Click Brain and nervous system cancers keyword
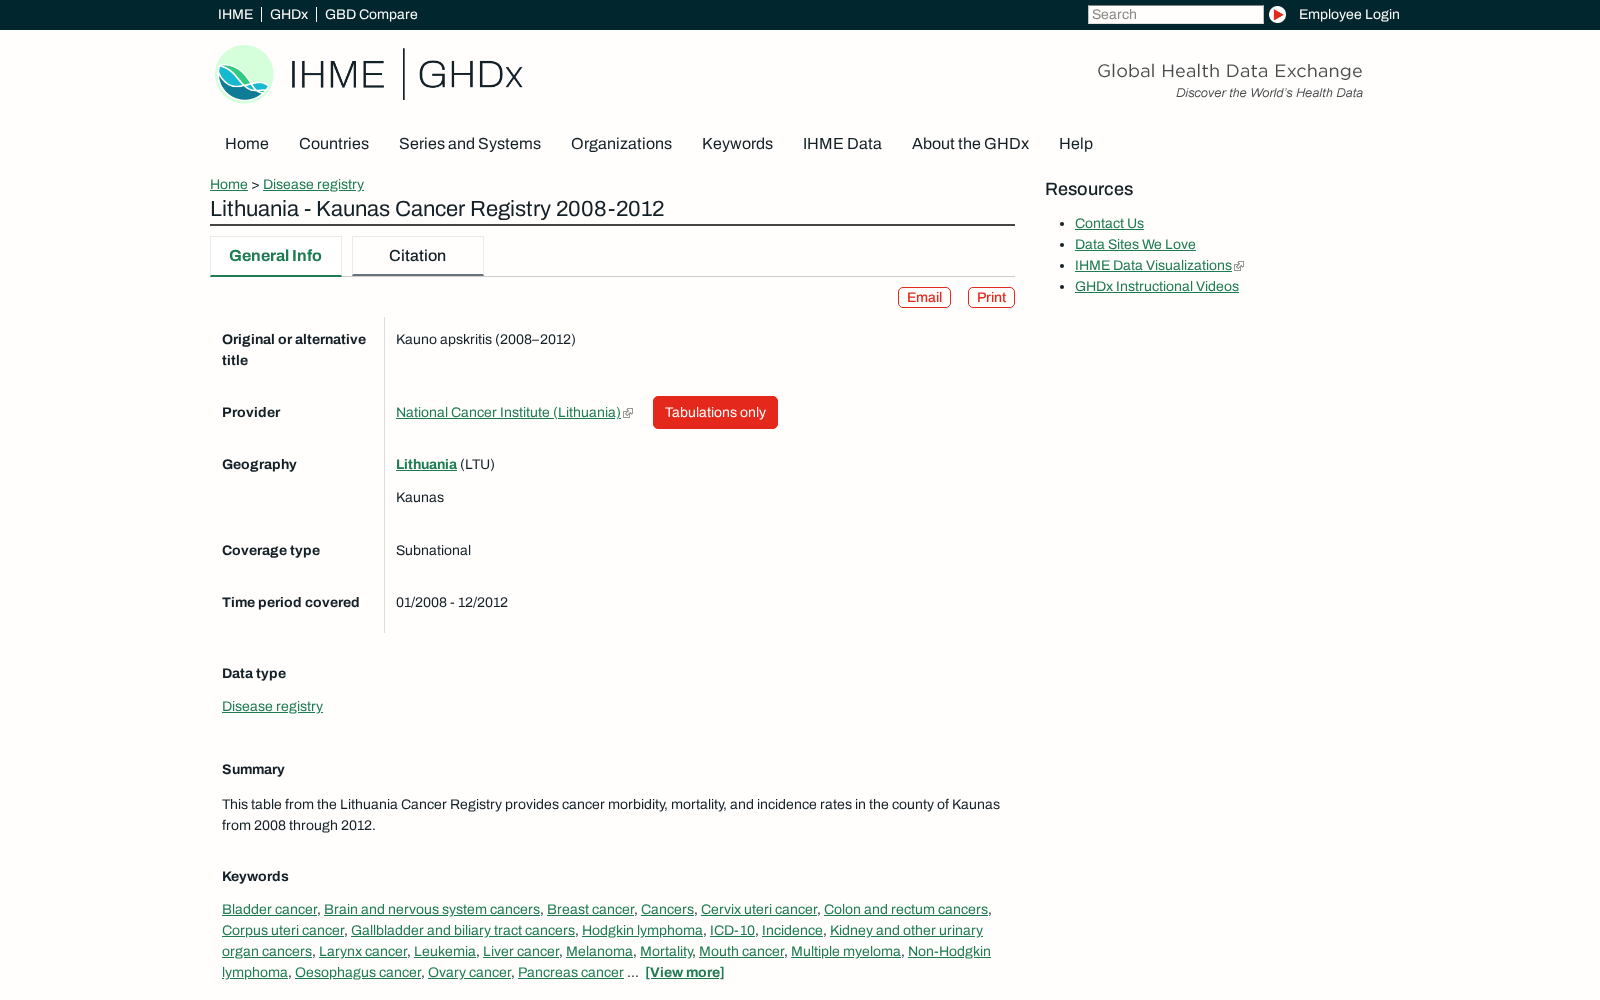1600x1000 pixels. pyautogui.click(x=432, y=909)
